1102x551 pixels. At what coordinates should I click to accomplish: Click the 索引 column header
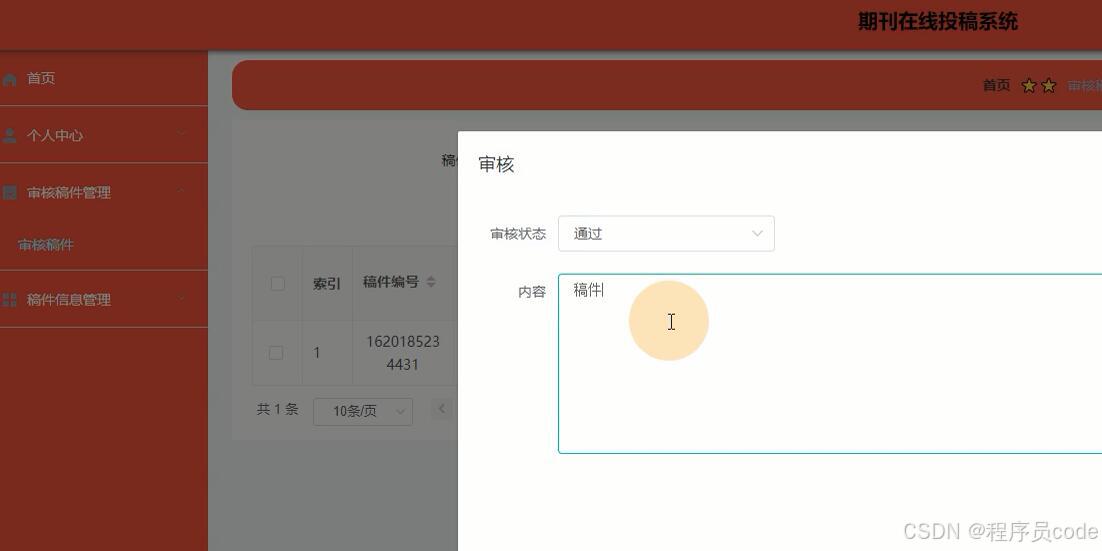[327, 284]
